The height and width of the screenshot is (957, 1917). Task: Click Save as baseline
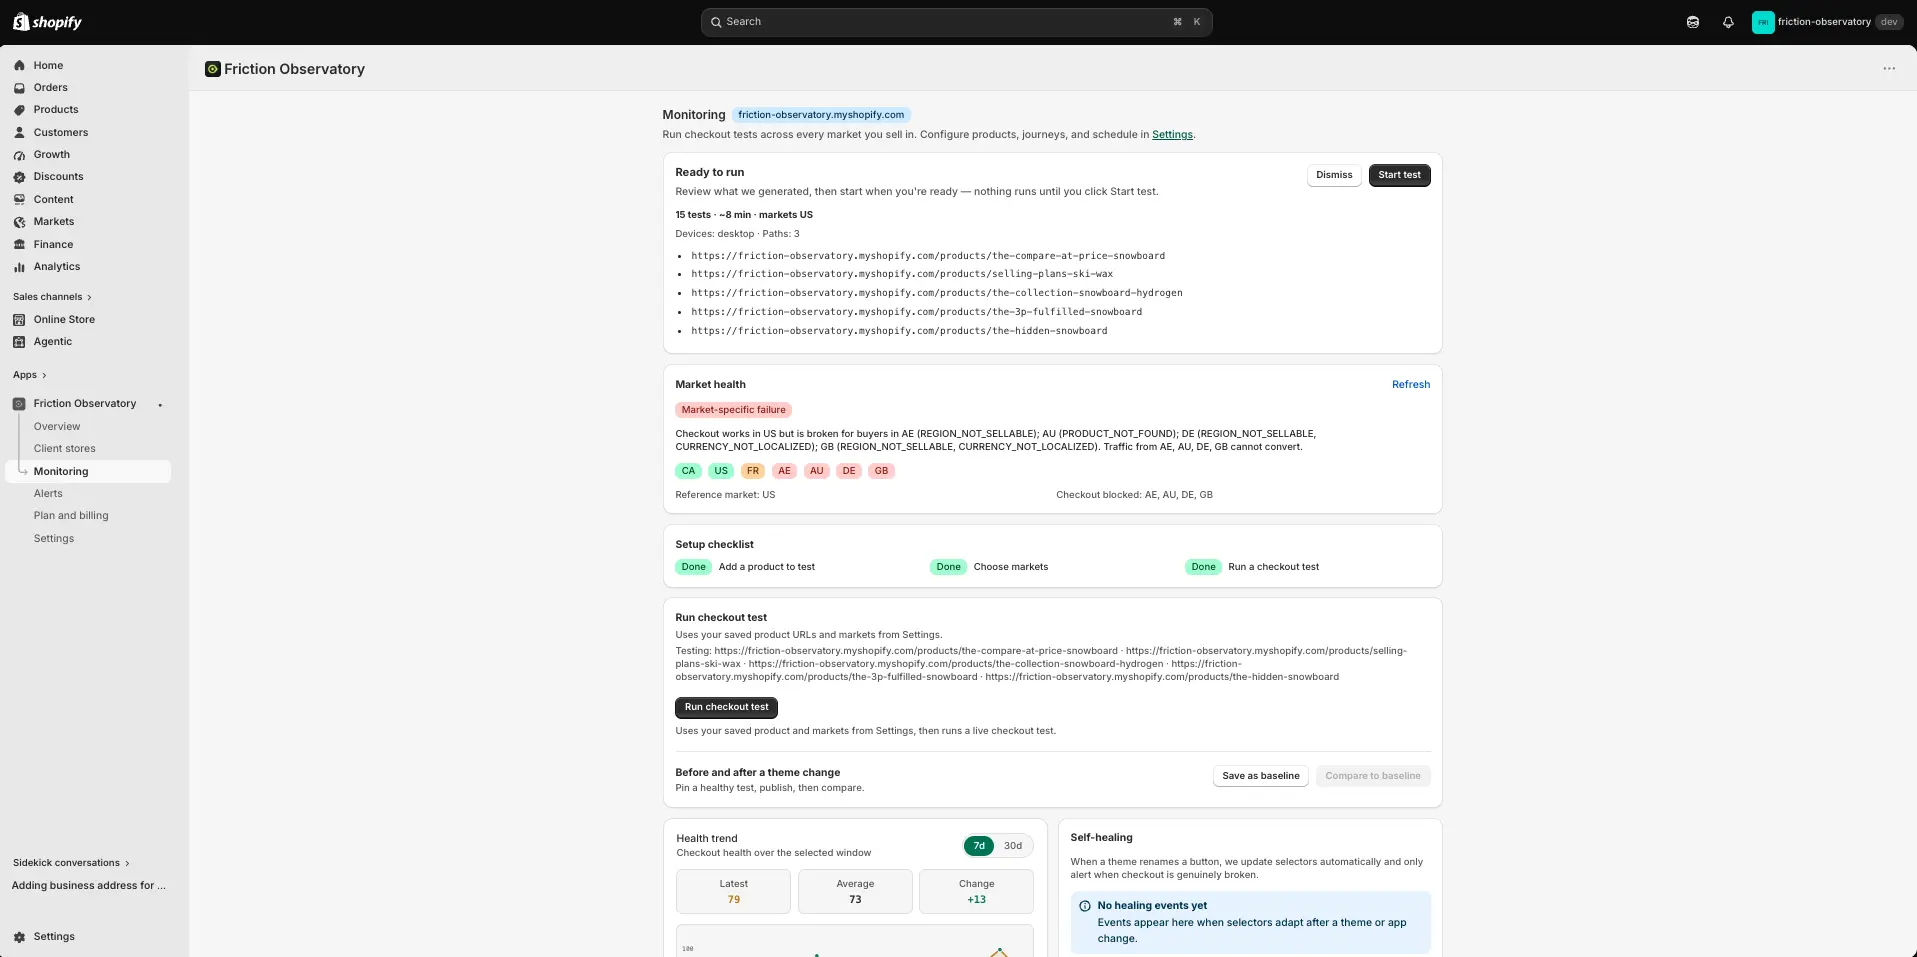tap(1260, 776)
